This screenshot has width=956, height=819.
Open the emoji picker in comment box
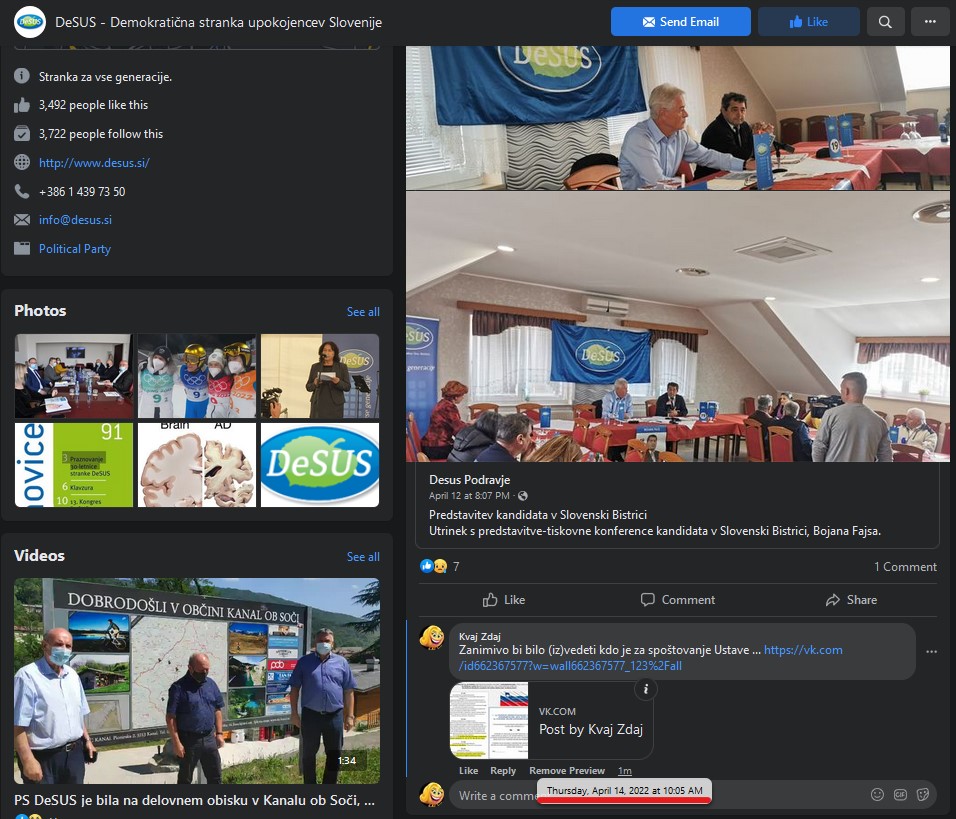877,795
